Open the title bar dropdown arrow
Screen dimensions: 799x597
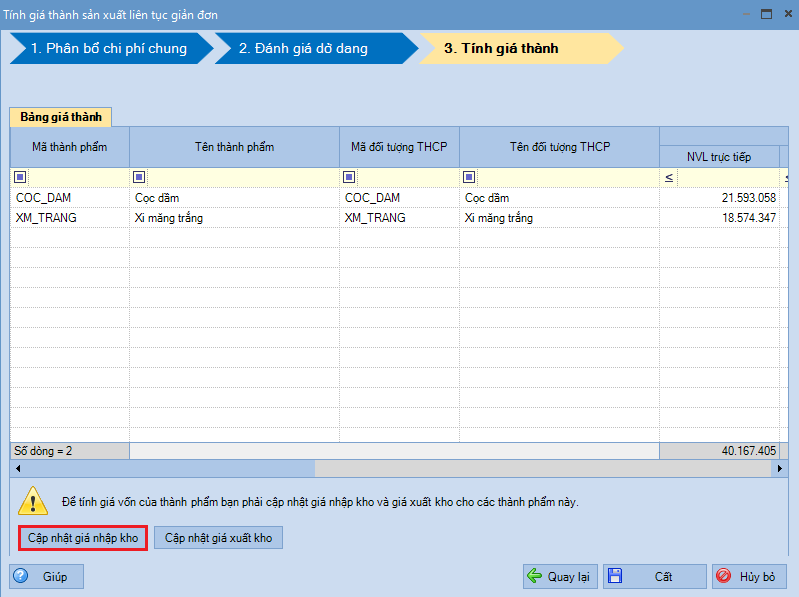(743, 14)
